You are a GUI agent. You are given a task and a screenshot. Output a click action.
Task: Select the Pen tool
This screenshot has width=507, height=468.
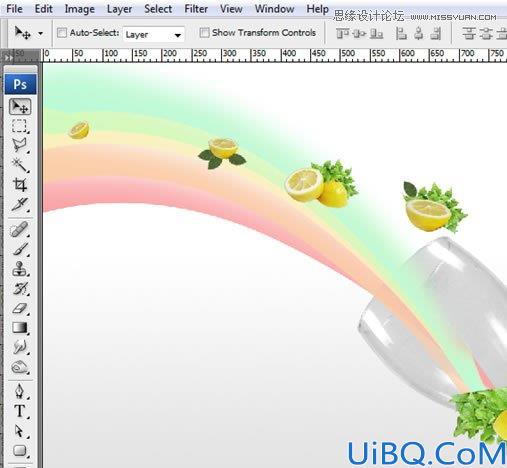(x=19, y=391)
